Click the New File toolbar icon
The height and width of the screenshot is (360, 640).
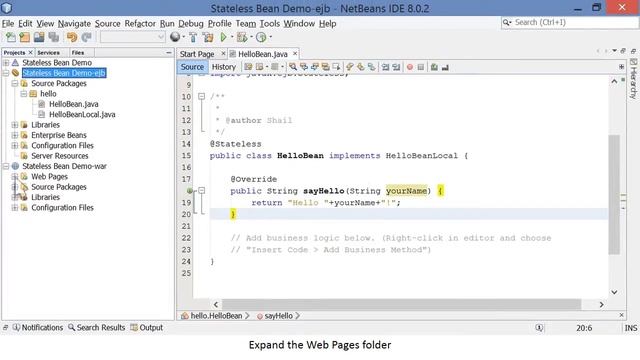(x=11, y=38)
